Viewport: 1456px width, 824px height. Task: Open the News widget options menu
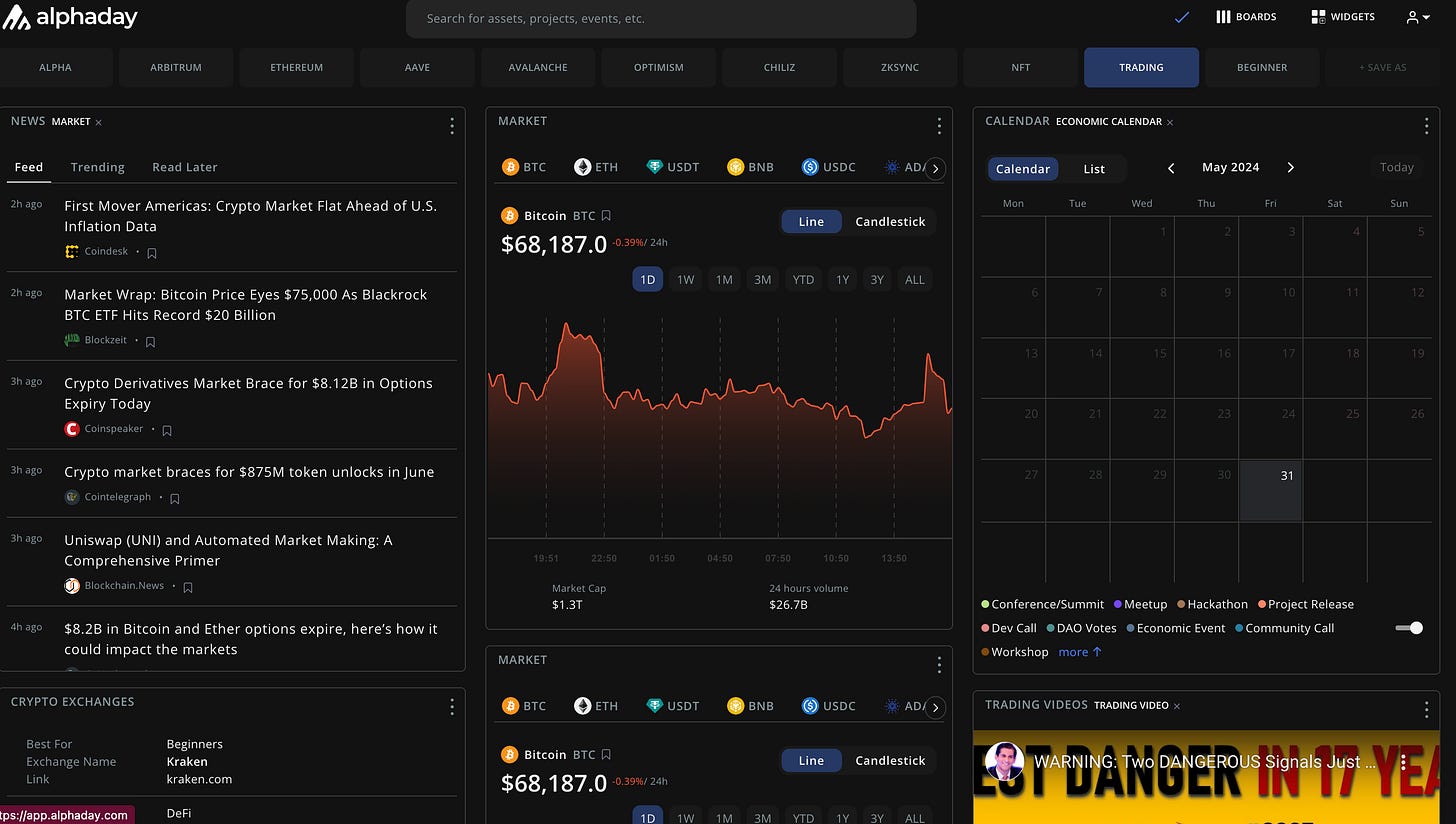tap(452, 125)
